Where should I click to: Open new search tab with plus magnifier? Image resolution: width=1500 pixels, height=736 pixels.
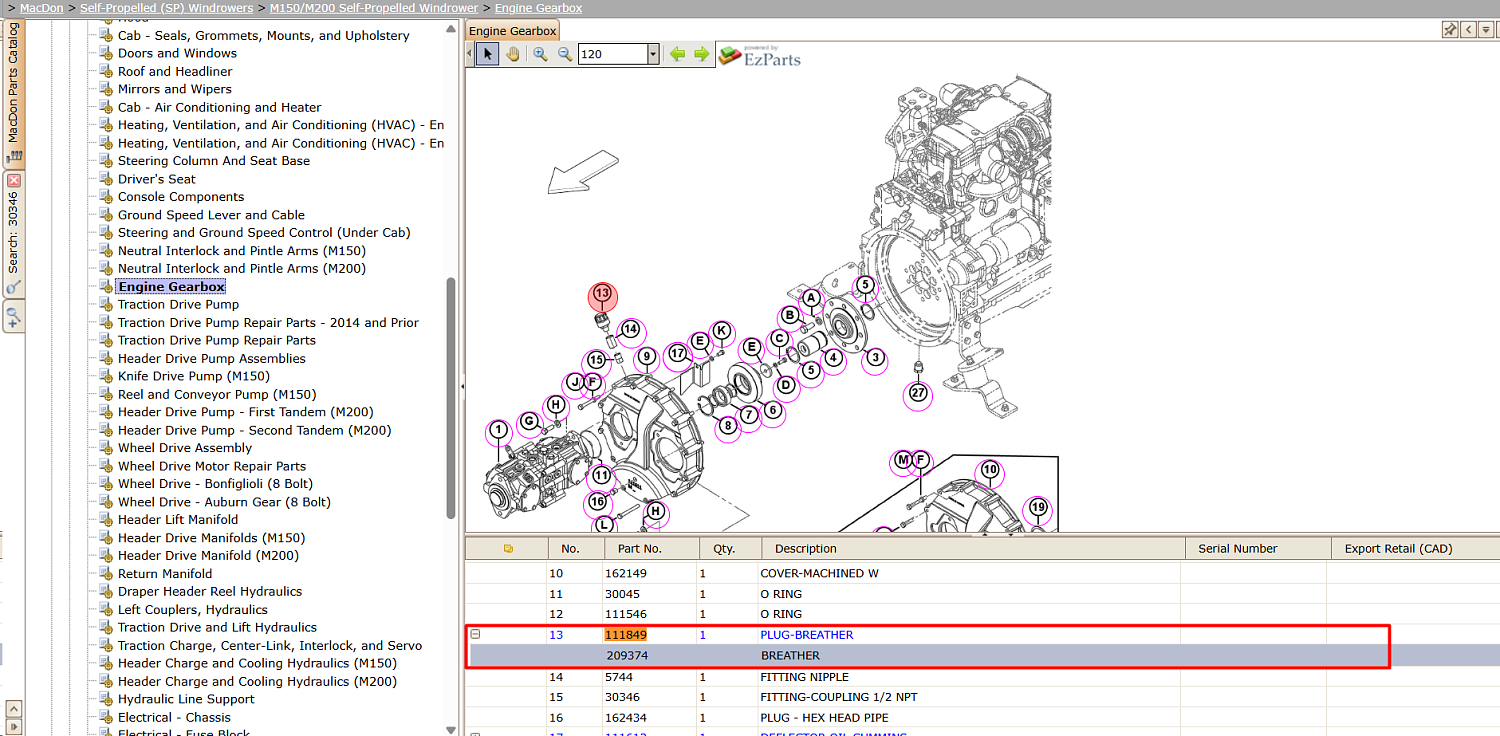click(x=13, y=318)
